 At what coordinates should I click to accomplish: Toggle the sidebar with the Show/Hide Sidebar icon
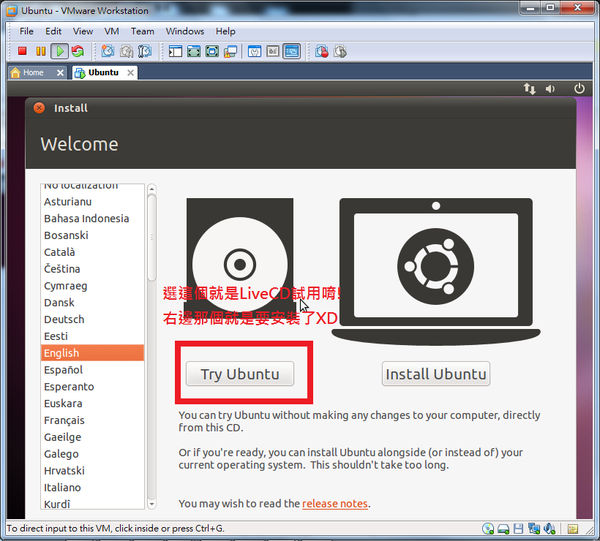coord(175,51)
